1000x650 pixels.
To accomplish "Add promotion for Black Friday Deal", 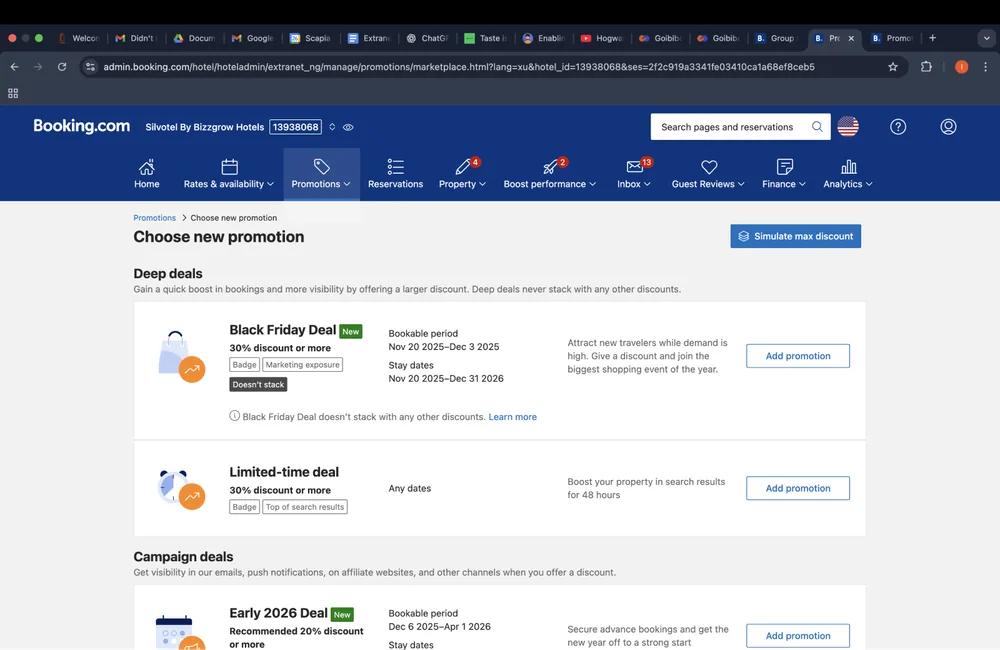I will 798,356.
